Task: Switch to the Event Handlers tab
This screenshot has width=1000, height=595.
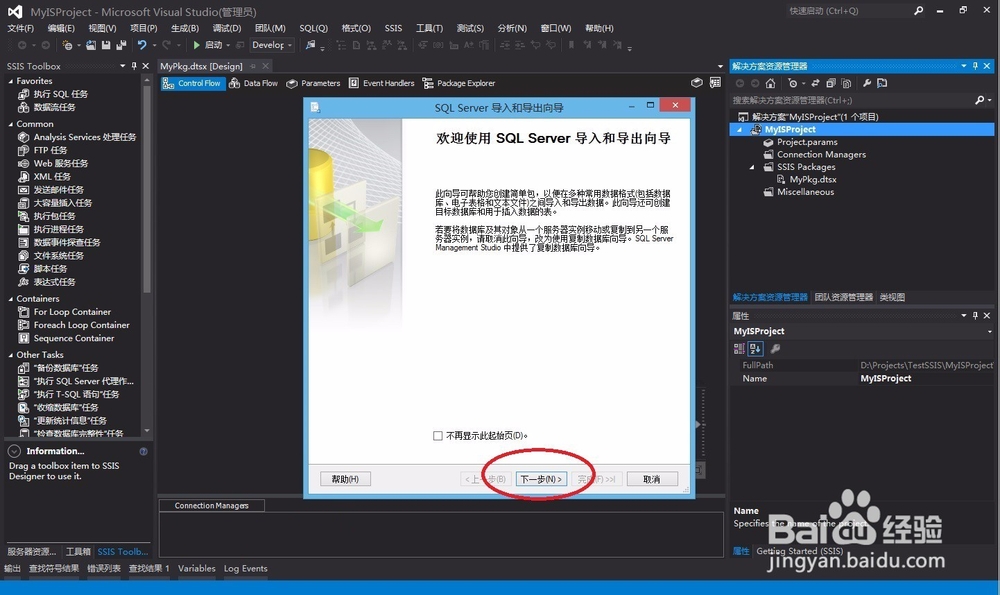Action: pyautogui.click(x=381, y=83)
